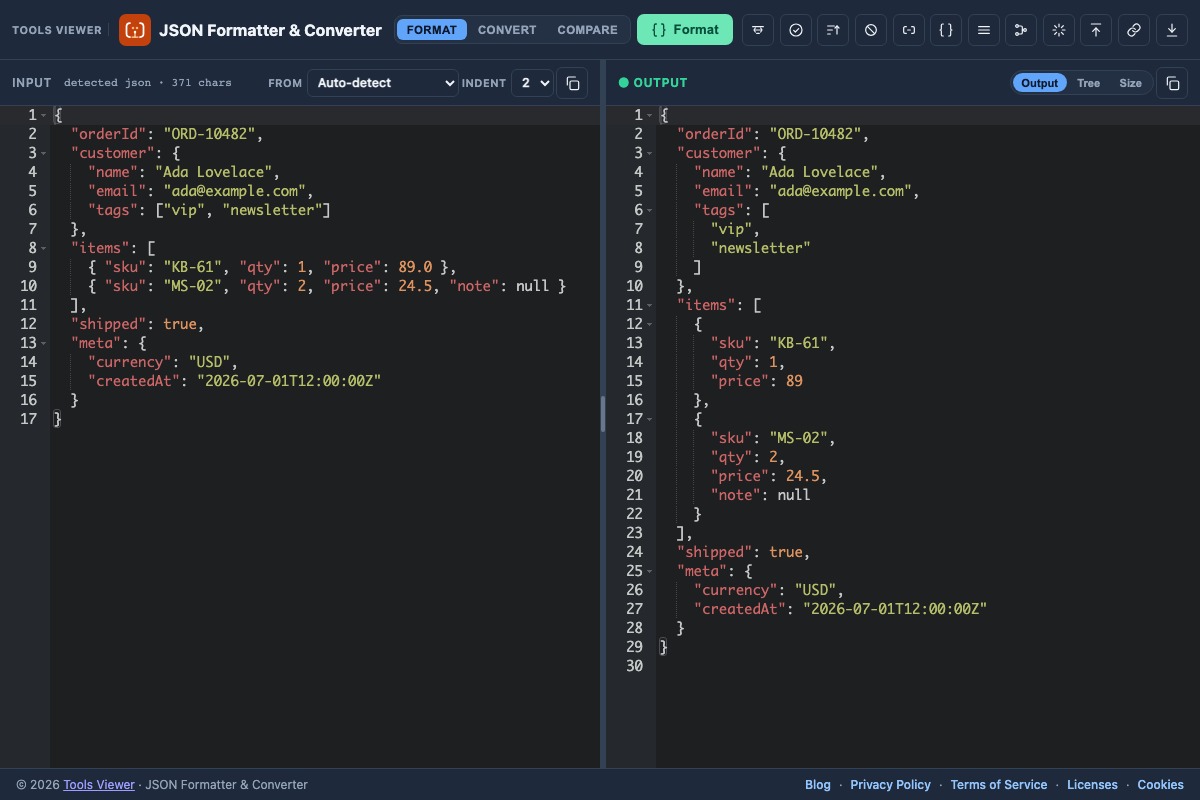Select the Size view tab
Image resolution: width=1200 pixels, height=800 pixels.
1130,83
